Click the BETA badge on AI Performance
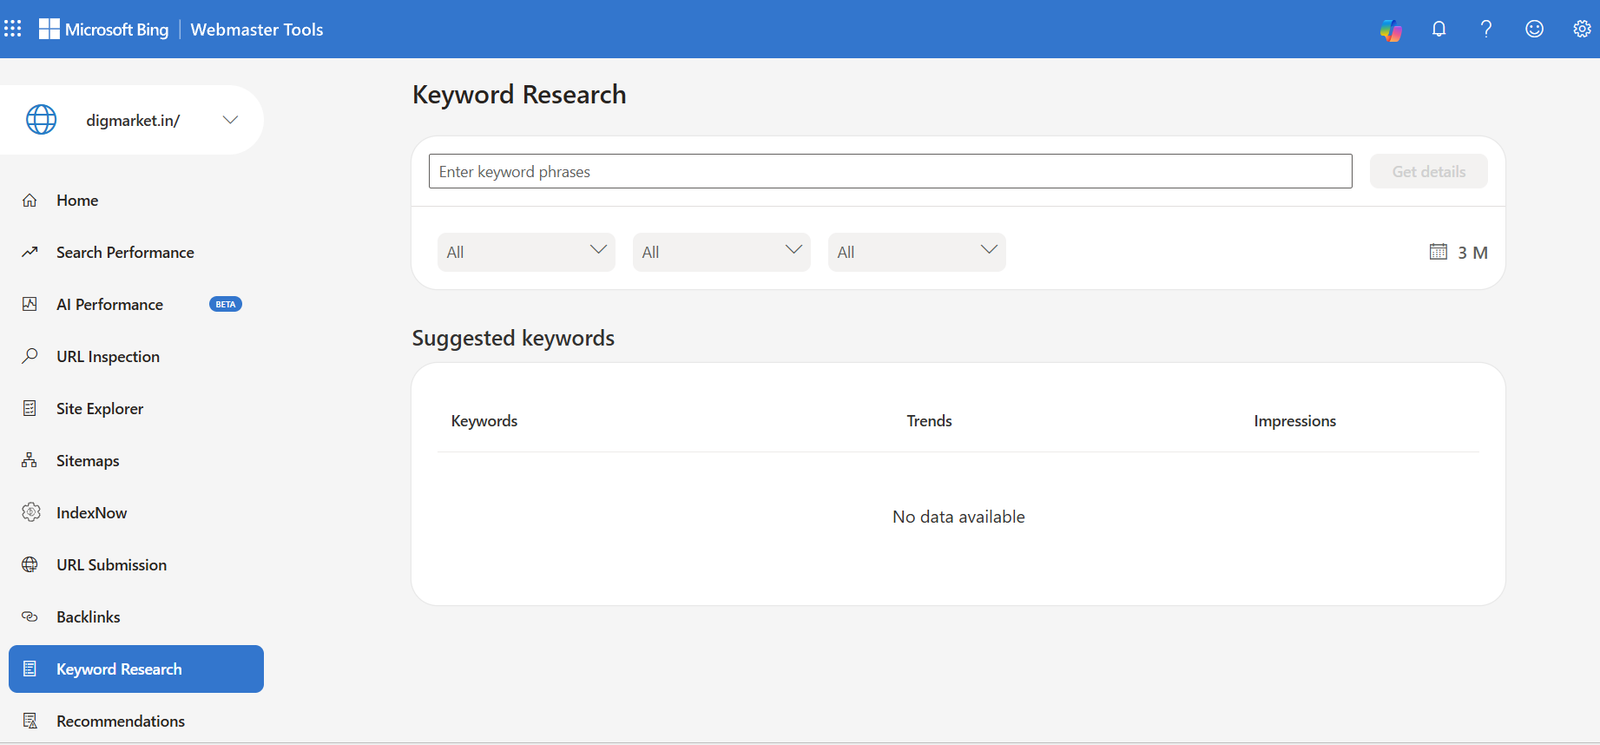 [x=226, y=304]
